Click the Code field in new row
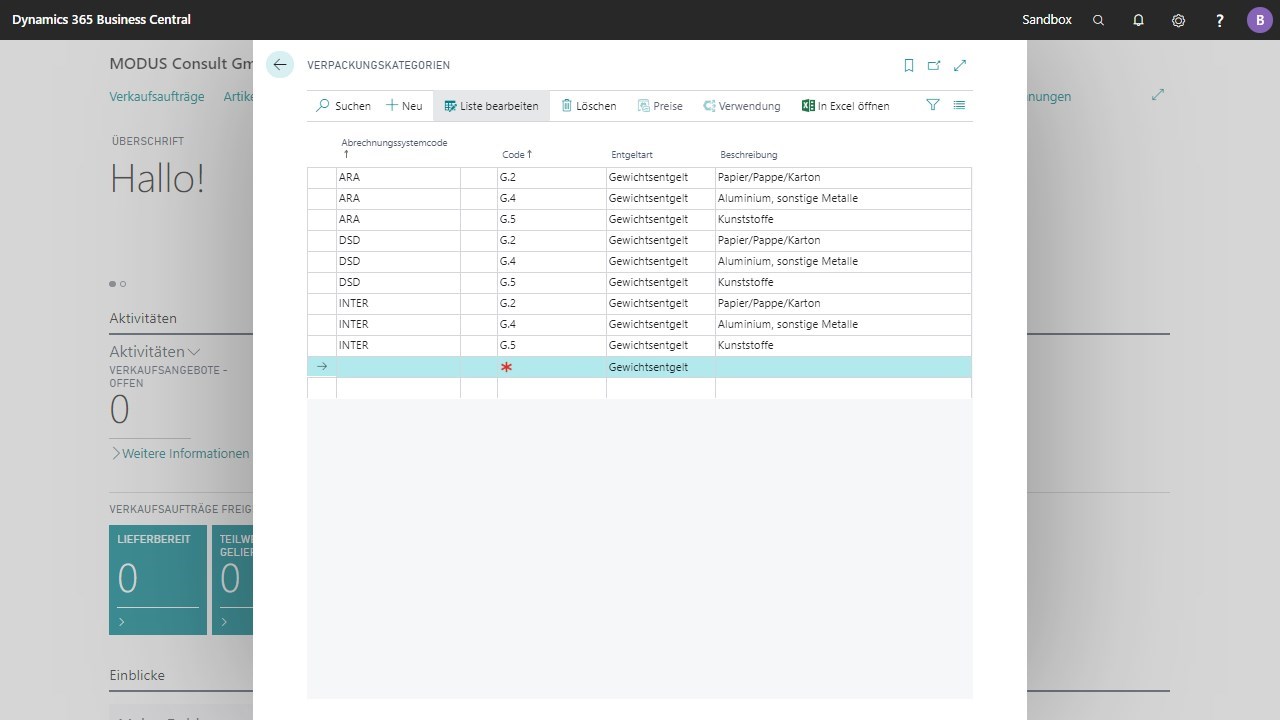The height and width of the screenshot is (720, 1280). click(552, 367)
